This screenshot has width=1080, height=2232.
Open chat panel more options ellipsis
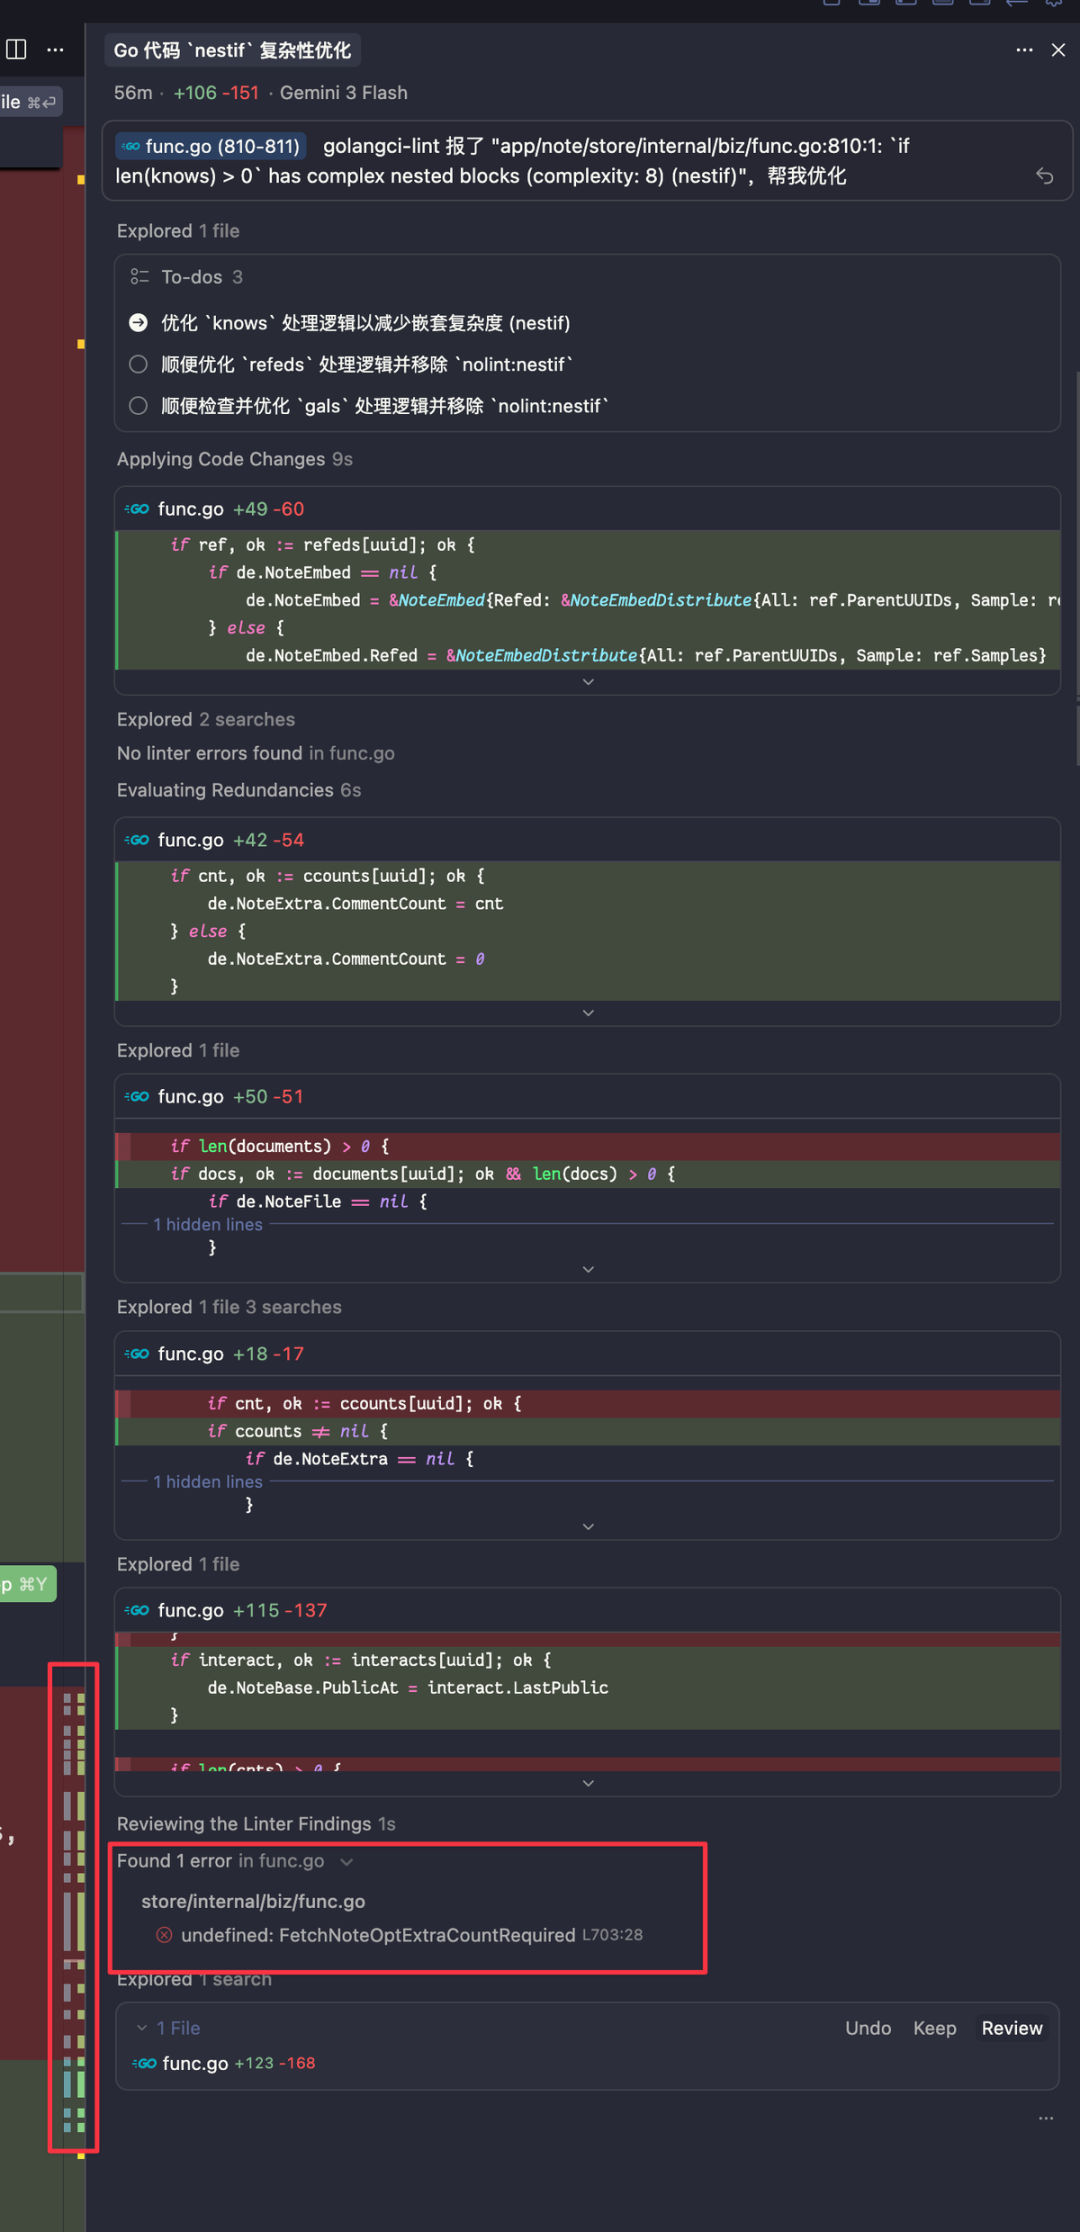[1024, 50]
